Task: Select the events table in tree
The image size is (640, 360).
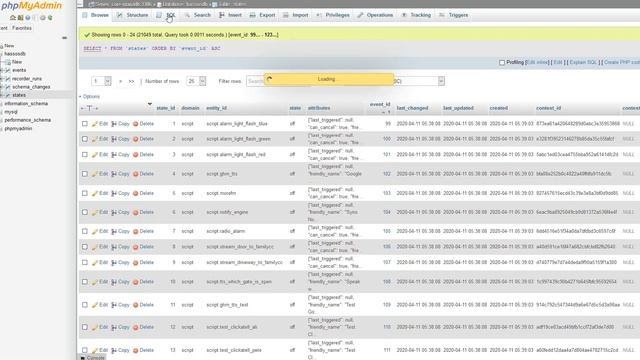Action: pyautogui.click(x=19, y=70)
